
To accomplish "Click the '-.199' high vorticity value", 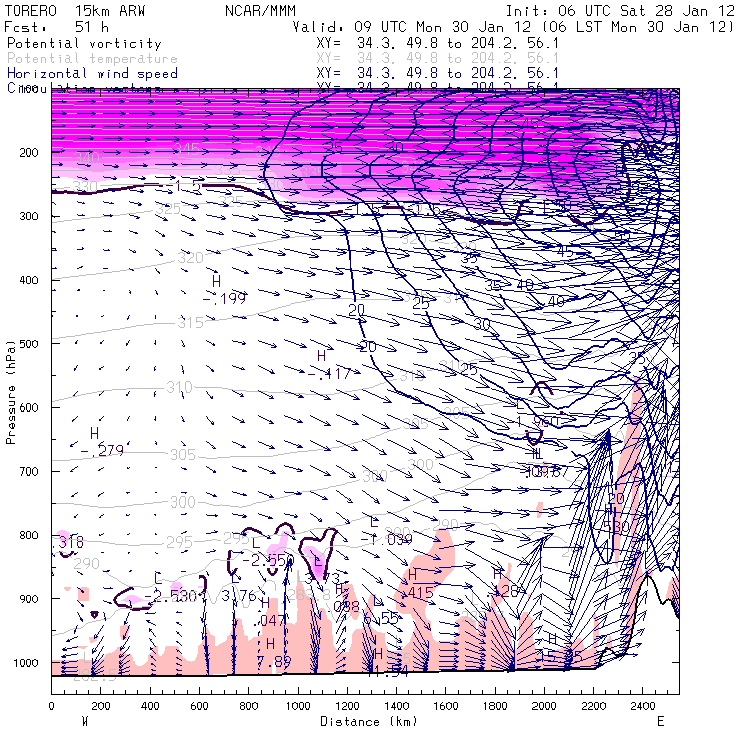I will (x=224, y=299).
